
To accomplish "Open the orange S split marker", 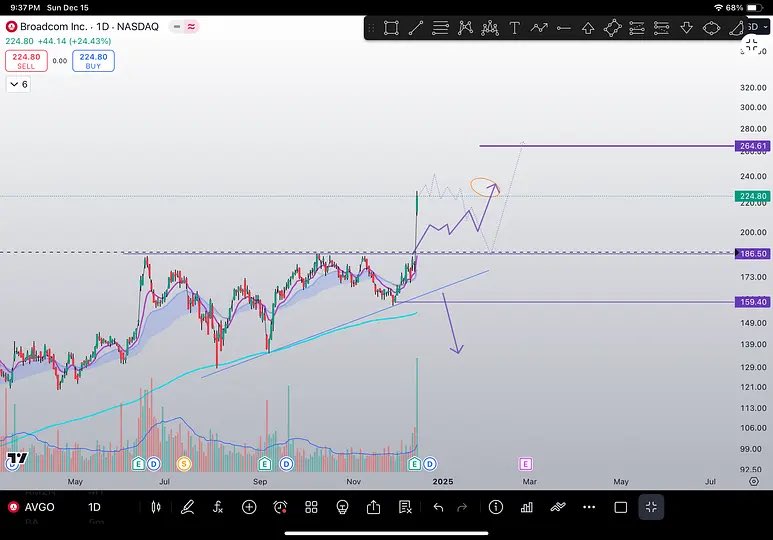I will pyautogui.click(x=184, y=464).
